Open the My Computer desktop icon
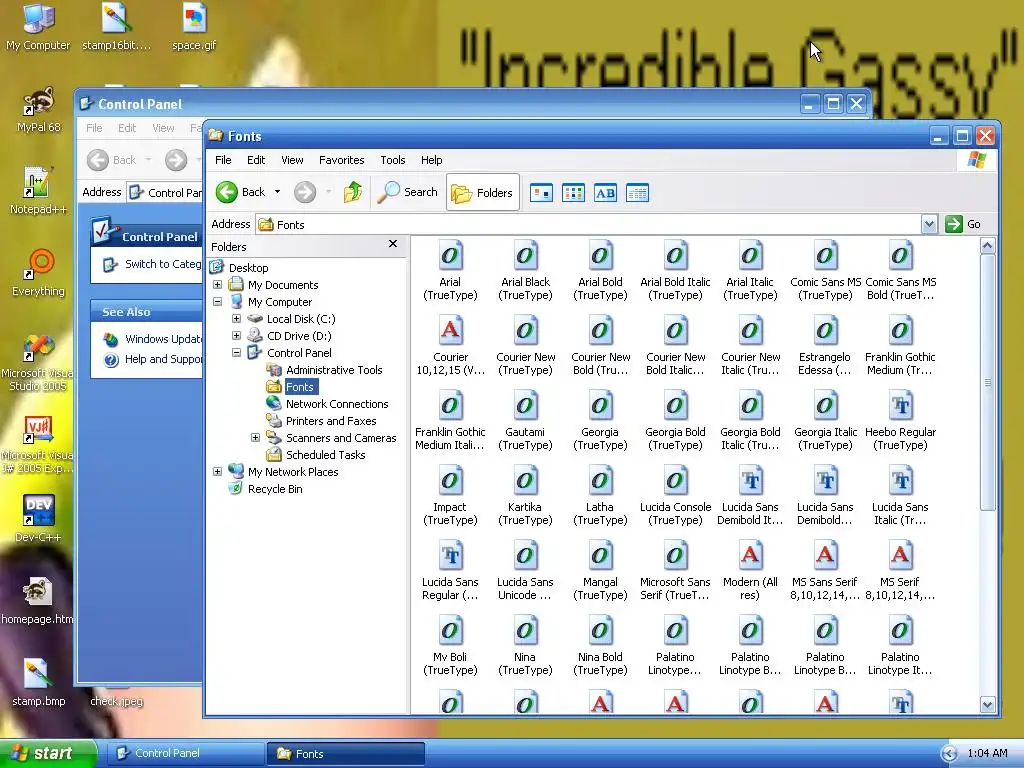Screen dimensions: 1024x768 38,27
